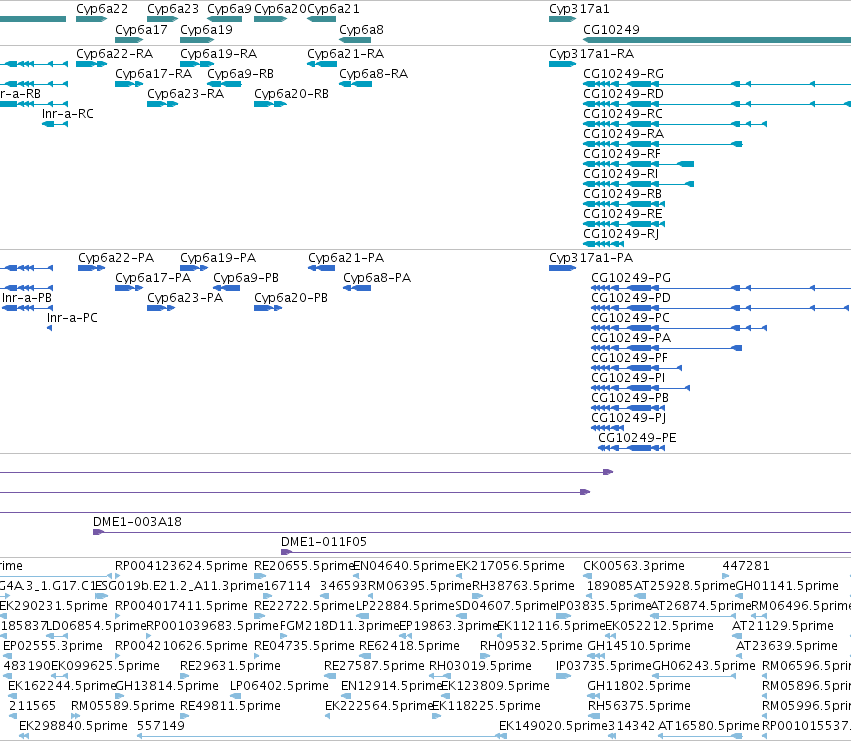This screenshot has width=851, height=741.
Task: Select the Inr-a-PC protein label
Action: click(72, 318)
